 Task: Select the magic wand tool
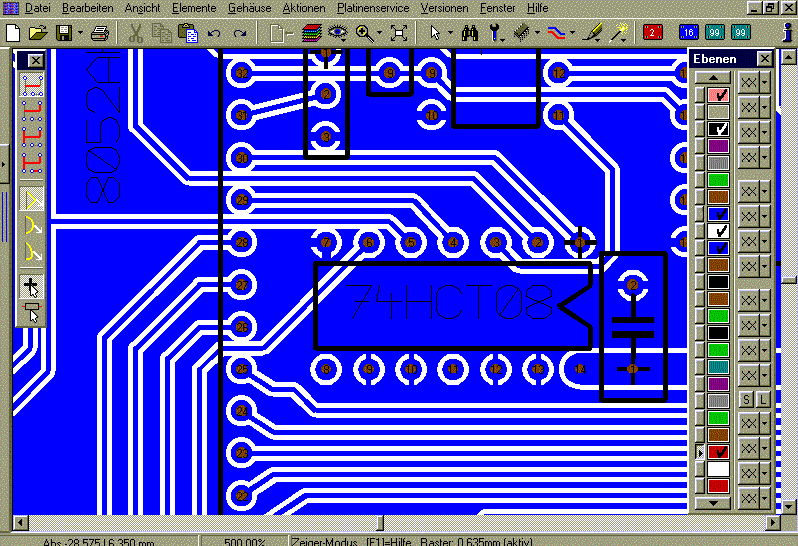click(618, 33)
